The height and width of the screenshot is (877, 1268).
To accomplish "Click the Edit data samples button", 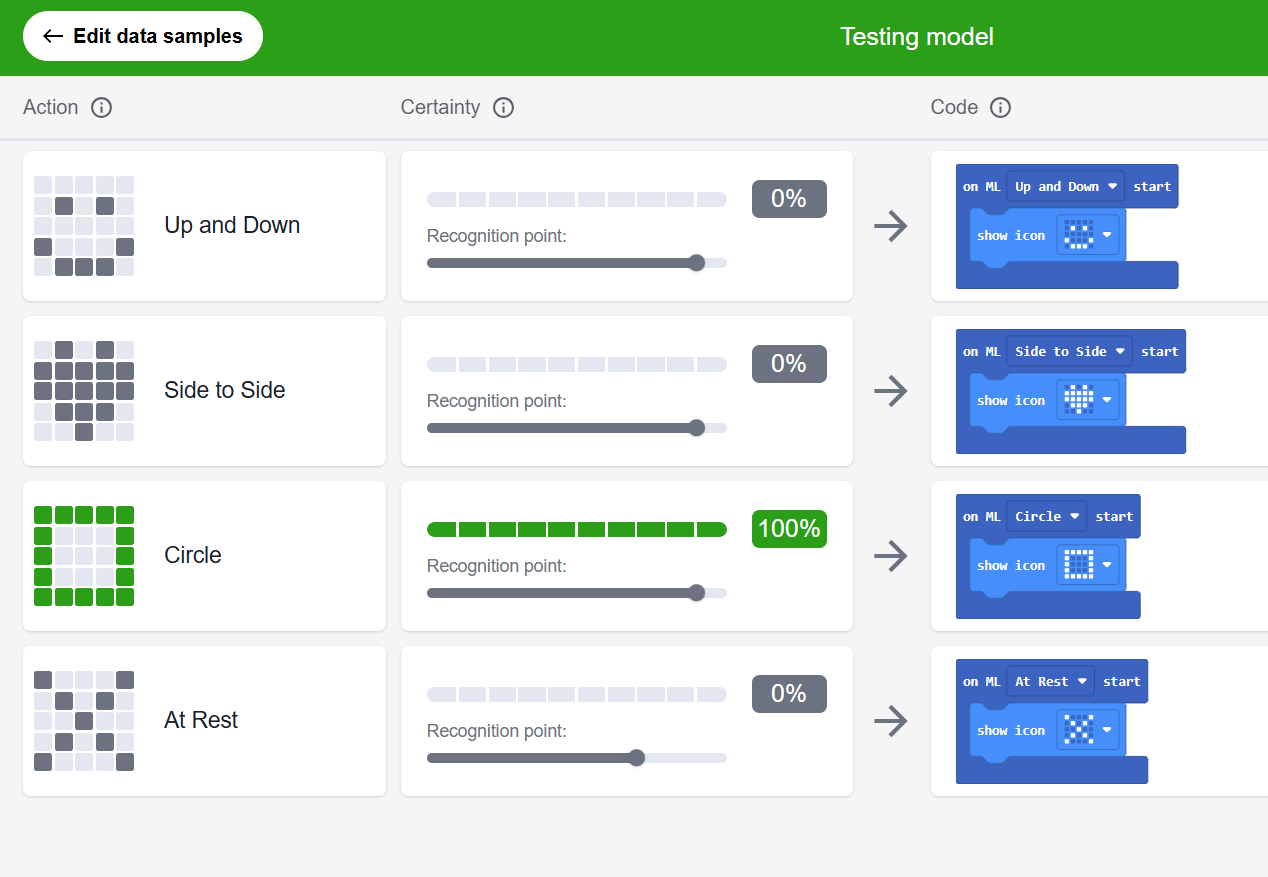I will pos(143,37).
